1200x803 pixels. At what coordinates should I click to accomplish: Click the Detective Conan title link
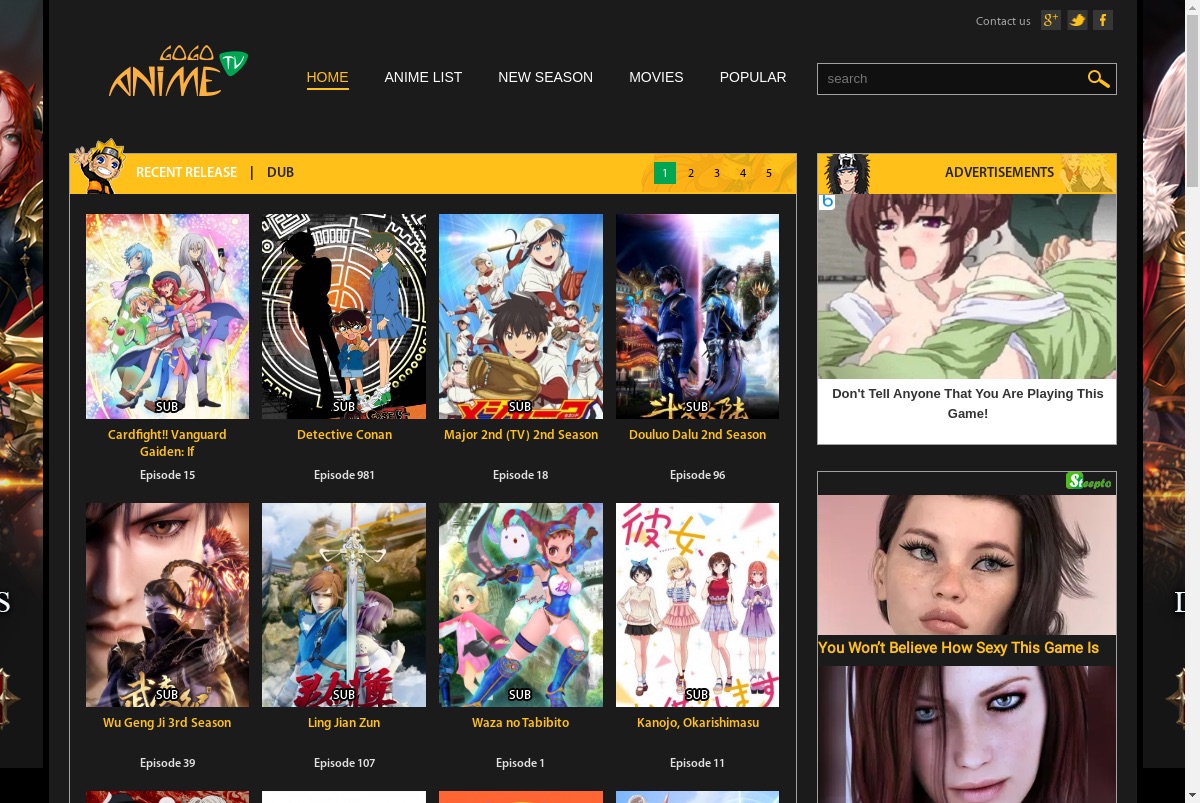[x=344, y=435]
